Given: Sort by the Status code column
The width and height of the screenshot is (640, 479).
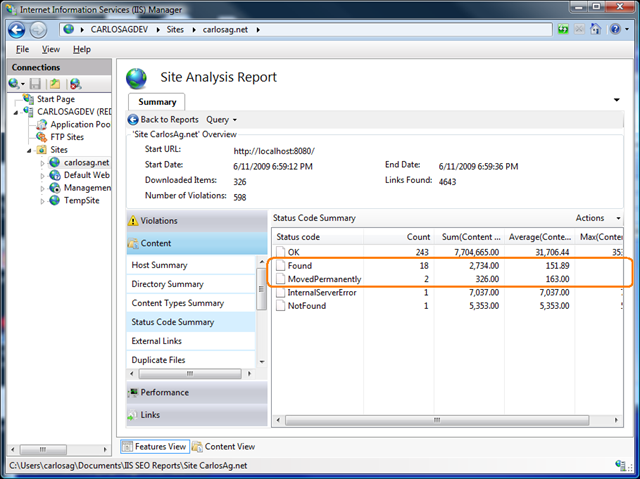Looking at the screenshot, I should [318, 237].
